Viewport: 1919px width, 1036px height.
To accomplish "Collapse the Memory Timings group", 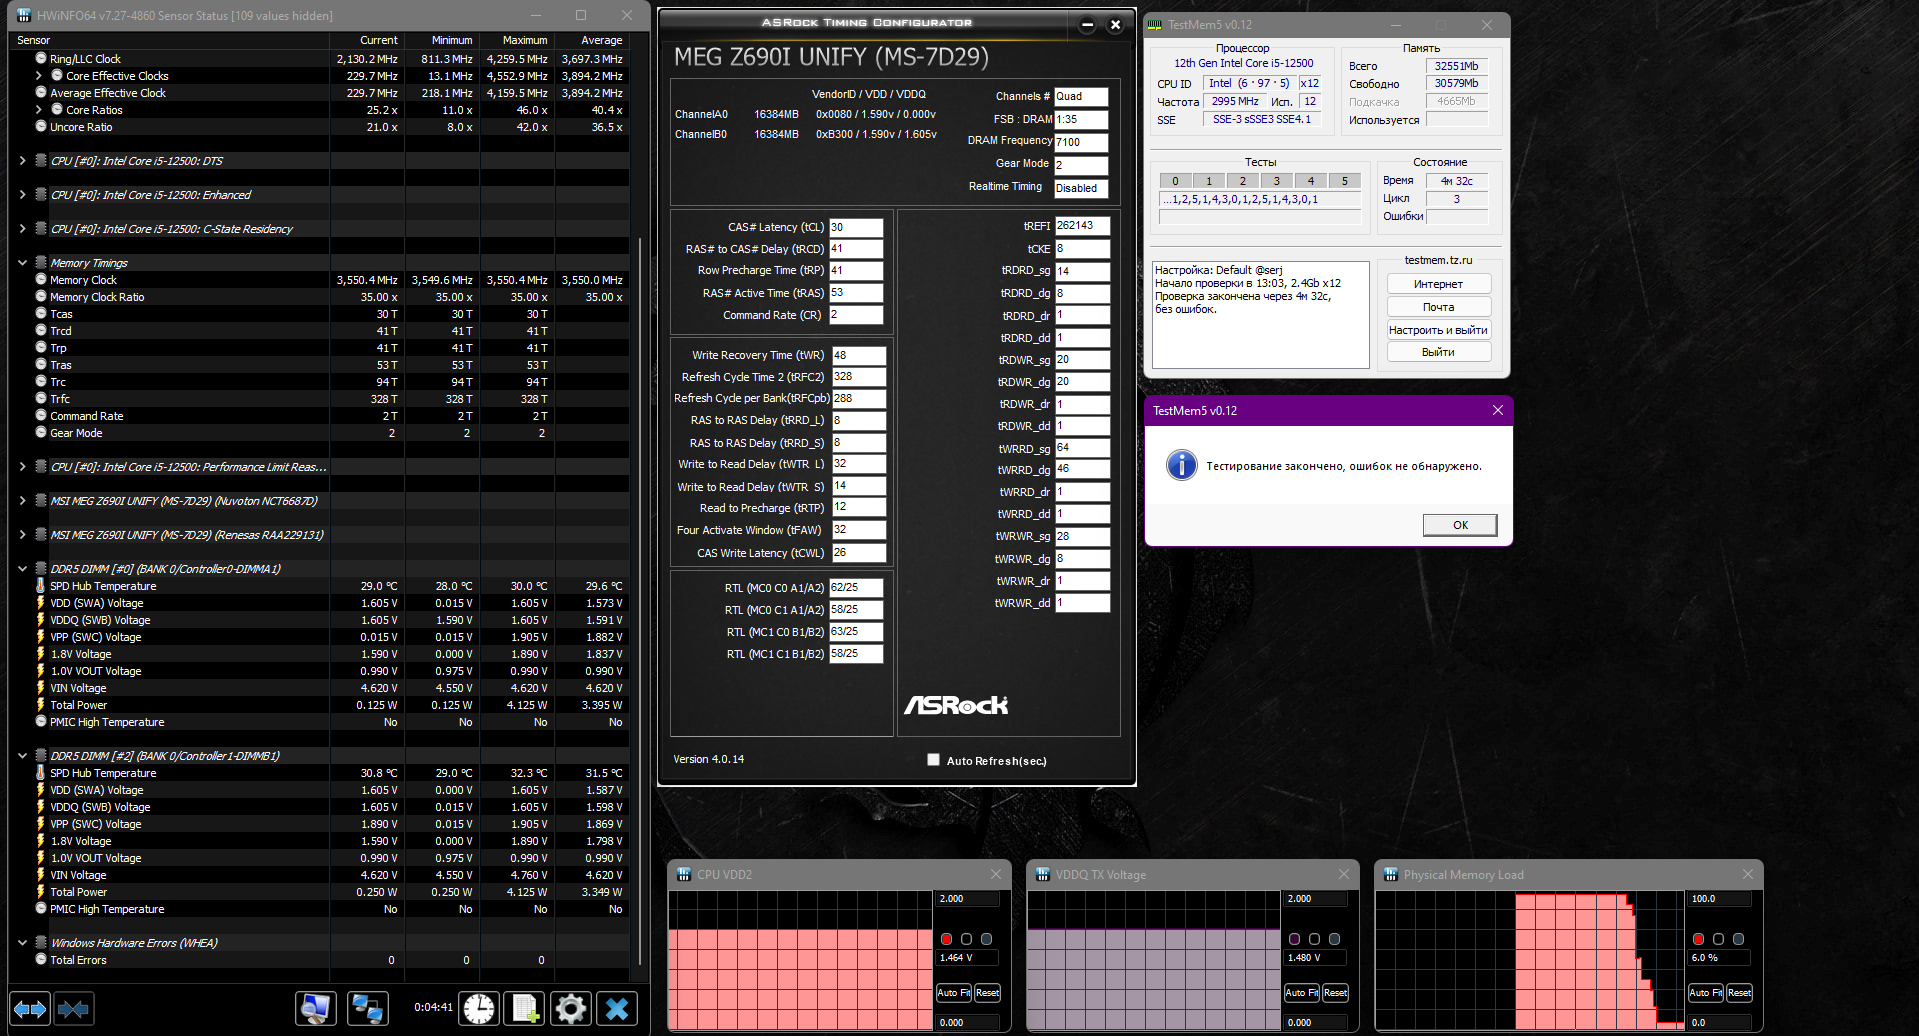I will coord(23,262).
